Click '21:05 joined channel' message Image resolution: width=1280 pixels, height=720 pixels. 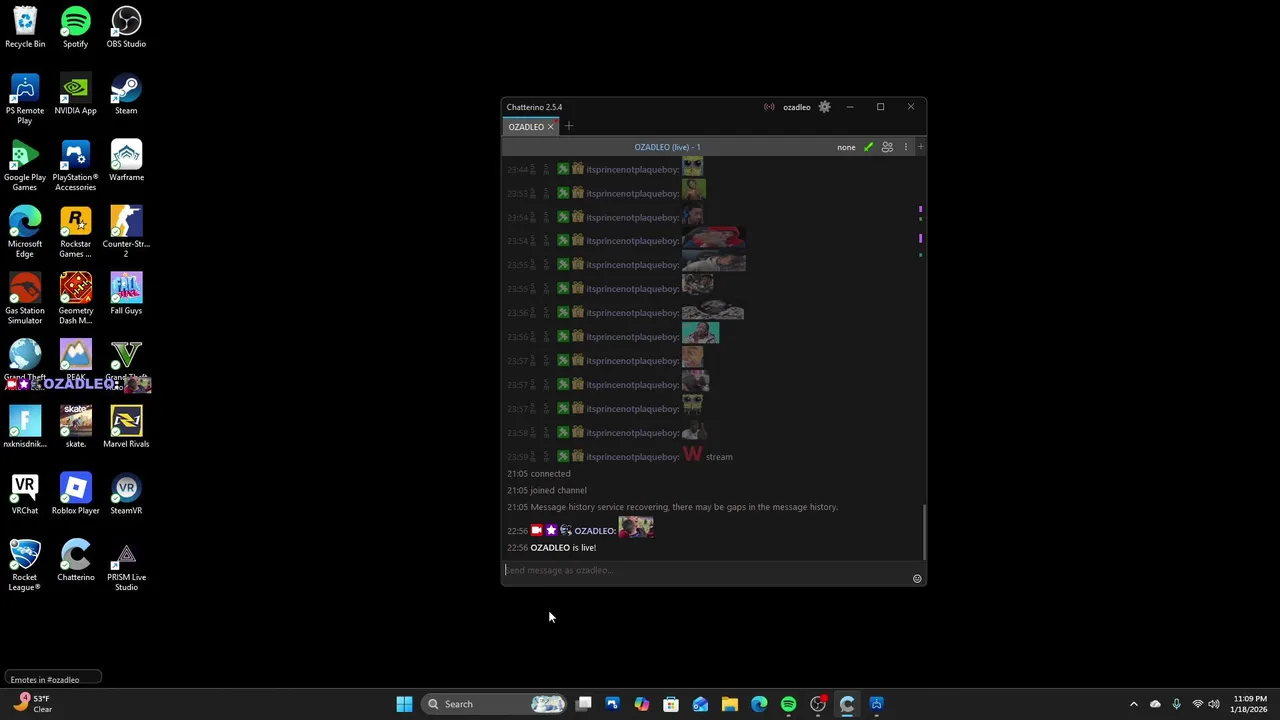[x=547, y=490]
